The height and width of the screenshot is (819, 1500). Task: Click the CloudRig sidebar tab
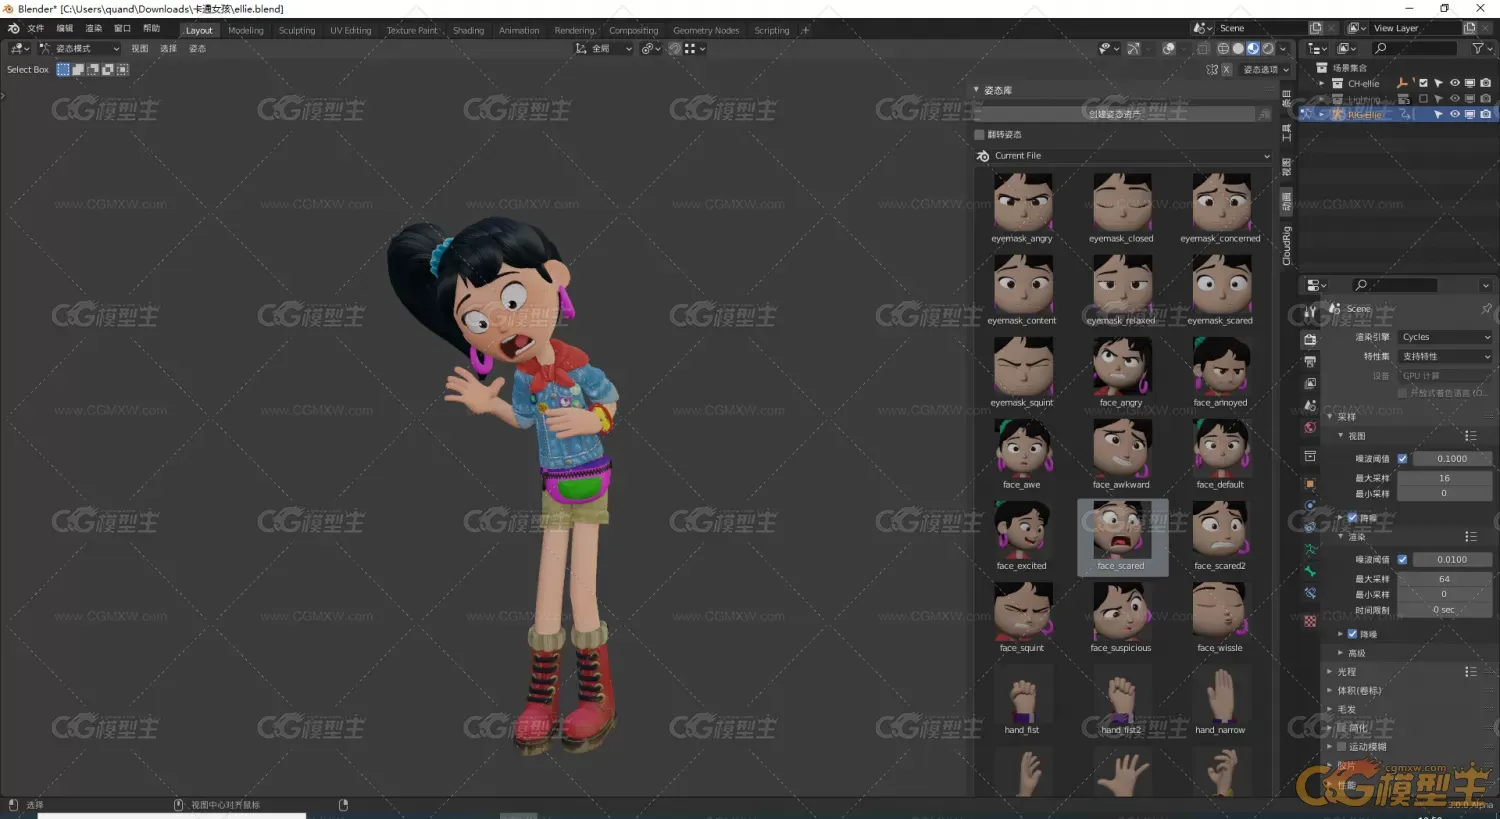click(x=1286, y=246)
